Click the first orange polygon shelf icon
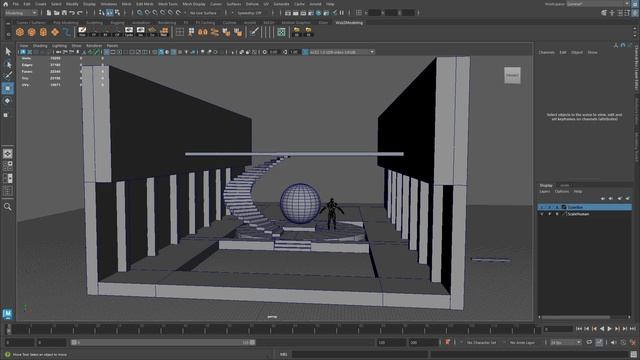The image size is (640, 360). click(x=20, y=32)
